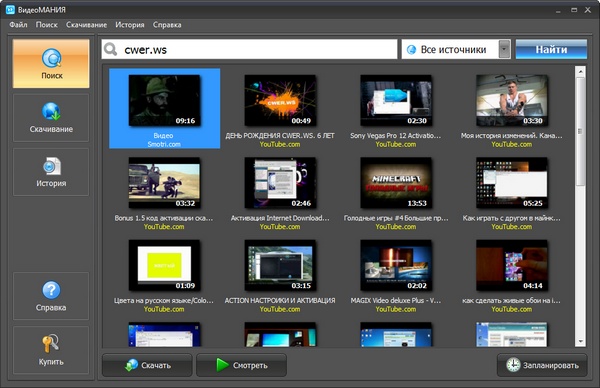
Task: Click the Скачать download button
Action: coord(147,365)
